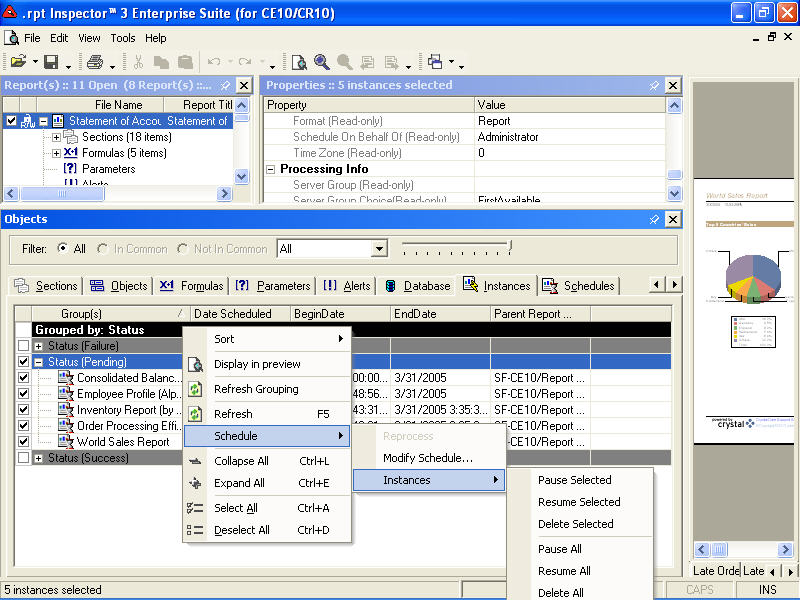Screen dimensions: 800x600
Task: Click the Undo arrow icon
Action: pyautogui.click(x=214, y=62)
